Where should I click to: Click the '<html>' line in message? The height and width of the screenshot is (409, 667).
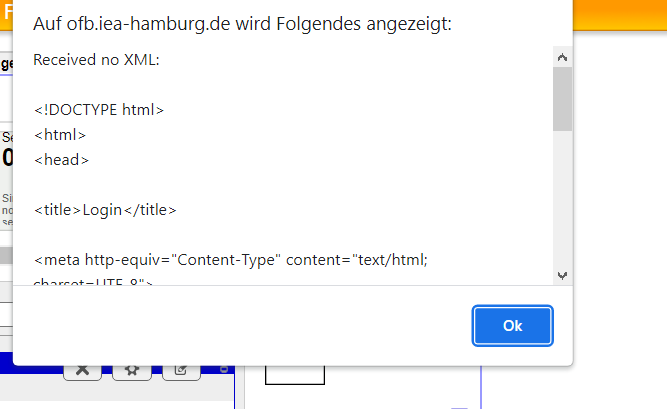pyautogui.click(x=60, y=135)
